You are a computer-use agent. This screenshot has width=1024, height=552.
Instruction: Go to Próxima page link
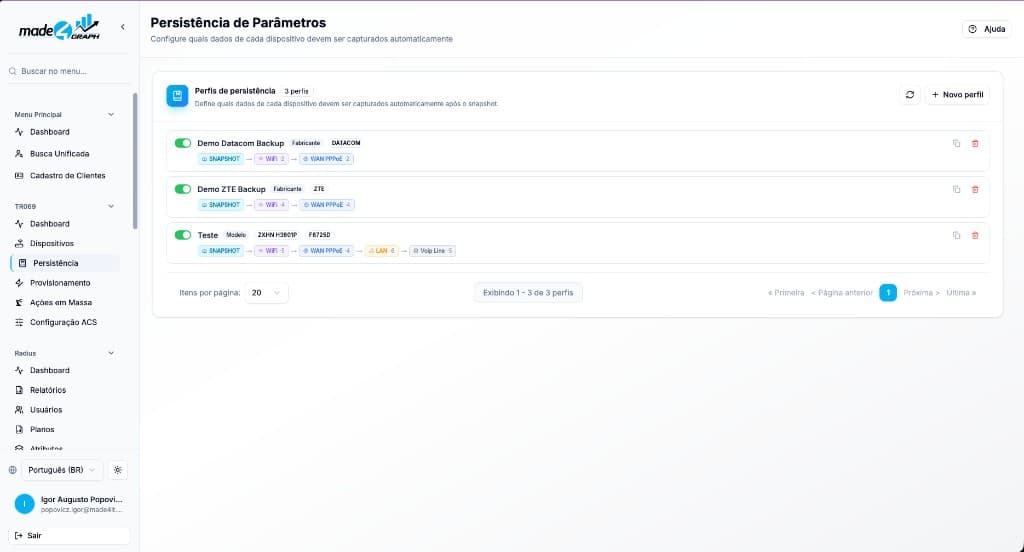pyautogui.click(x=921, y=293)
